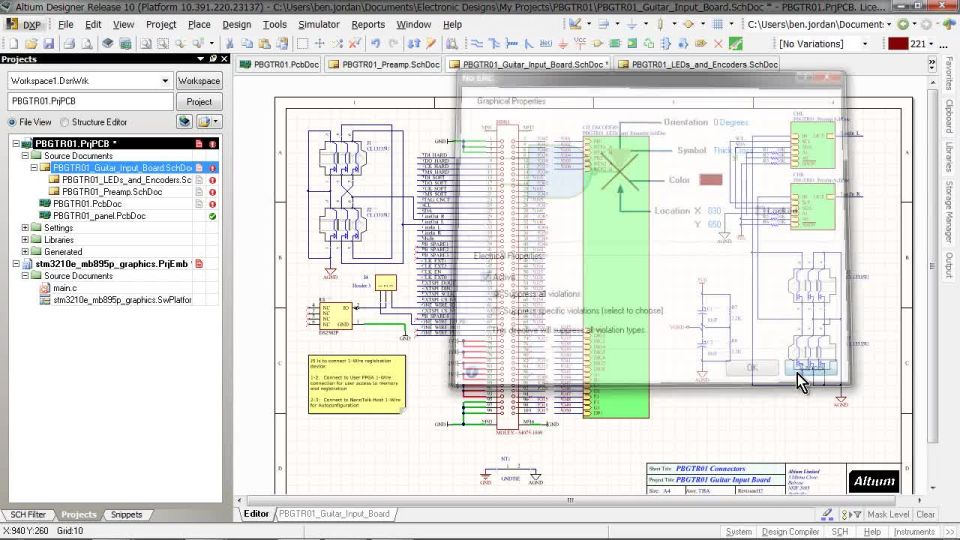Switch to the SCH Filter panel tab
This screenshot has width=960, height=540.
pyautogui.click(x=28, y=514)
